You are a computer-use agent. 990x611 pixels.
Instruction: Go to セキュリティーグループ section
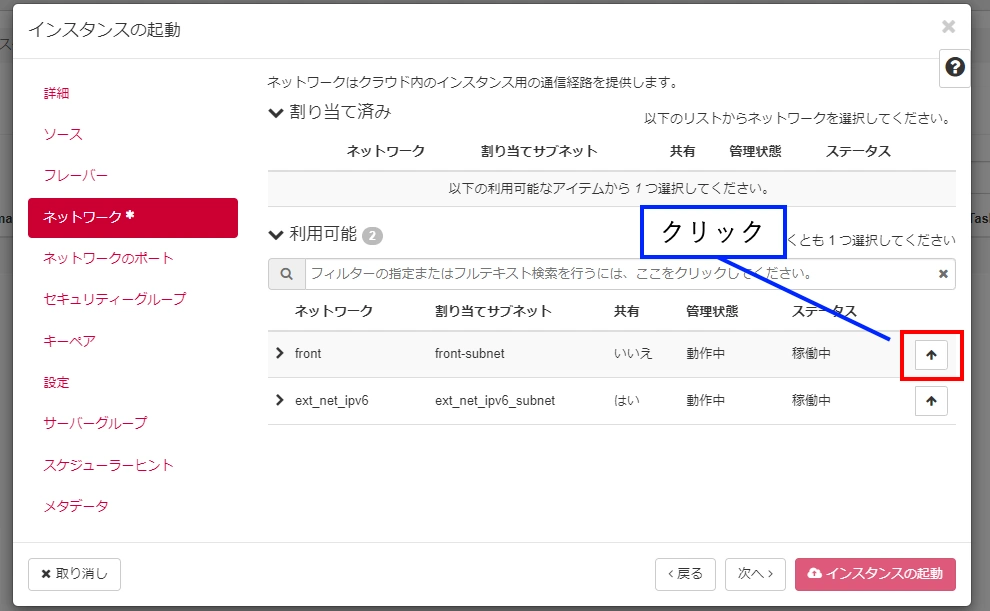[x=115, y=299]
